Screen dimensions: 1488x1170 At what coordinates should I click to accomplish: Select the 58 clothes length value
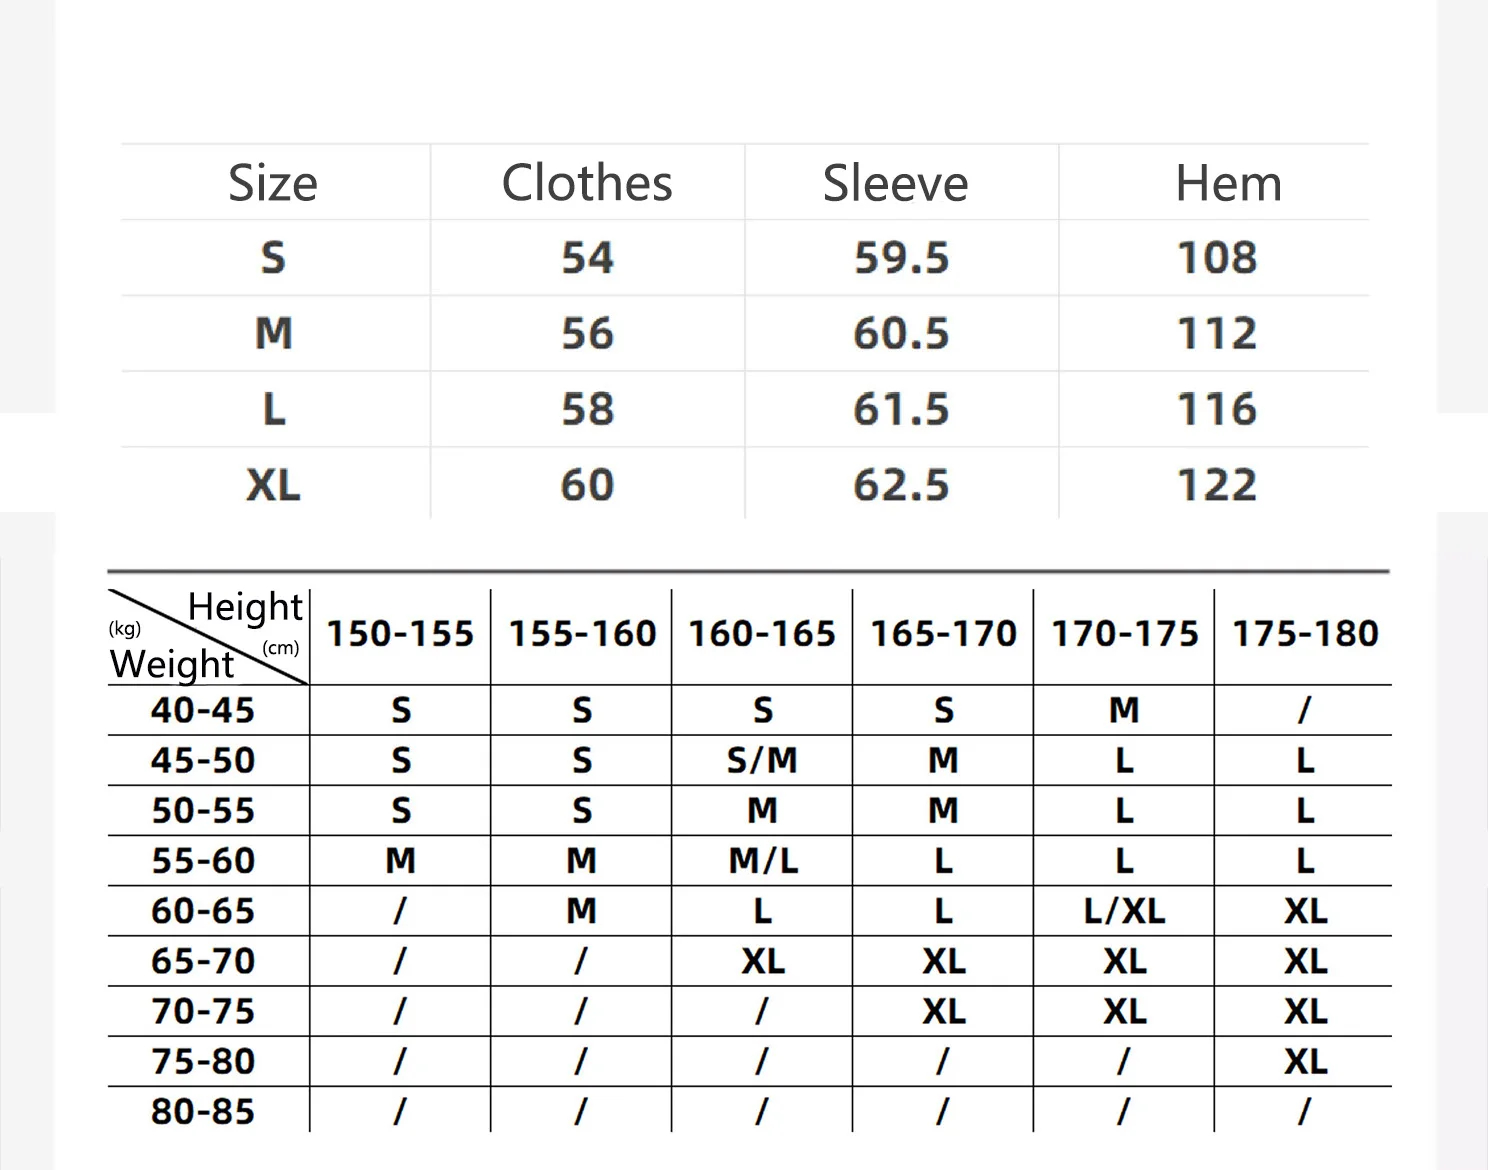coord(587,410)
